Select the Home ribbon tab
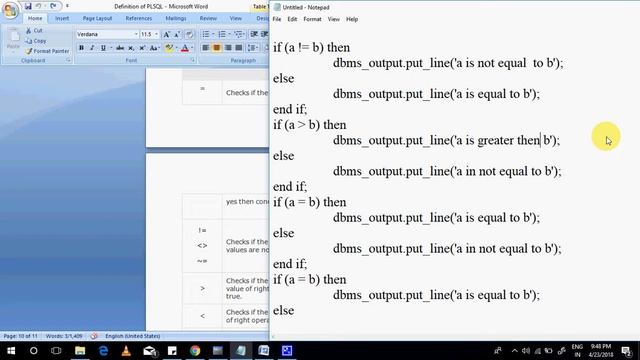The height and width of the screenshot is (360, 640). click(x=35, y=18)
